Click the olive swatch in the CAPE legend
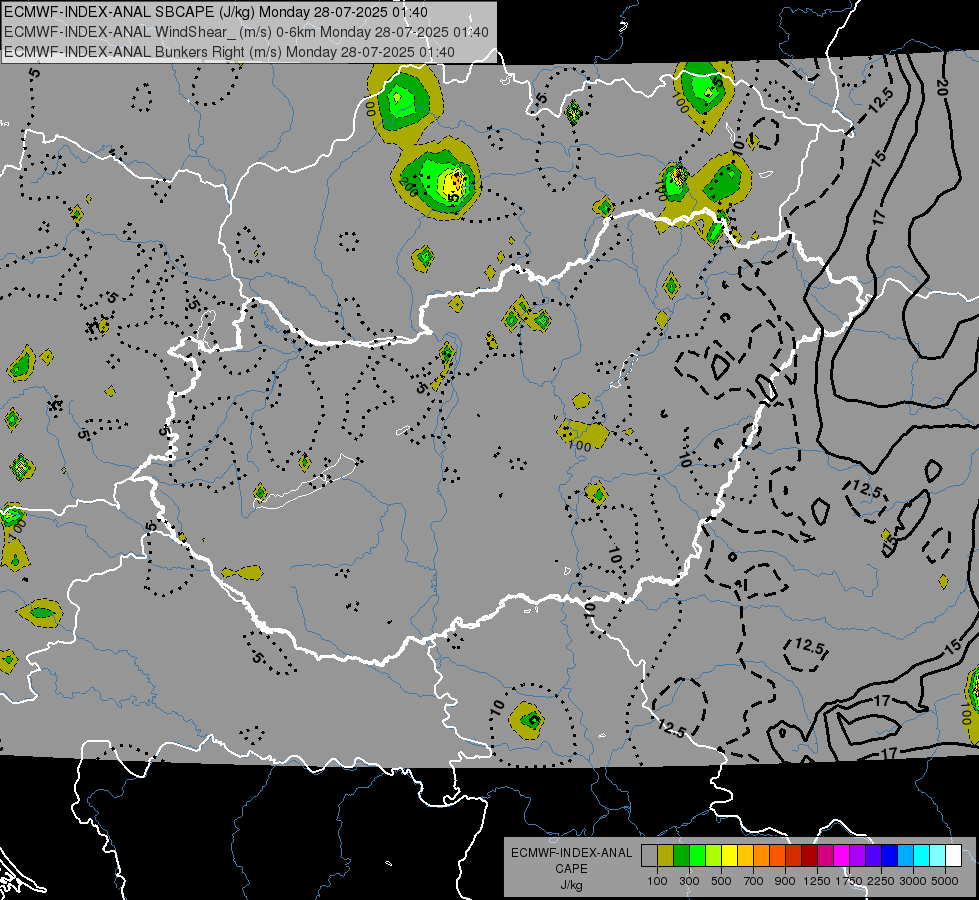Image resolution: width=979 pixels, height=900 pixels. 666,855
